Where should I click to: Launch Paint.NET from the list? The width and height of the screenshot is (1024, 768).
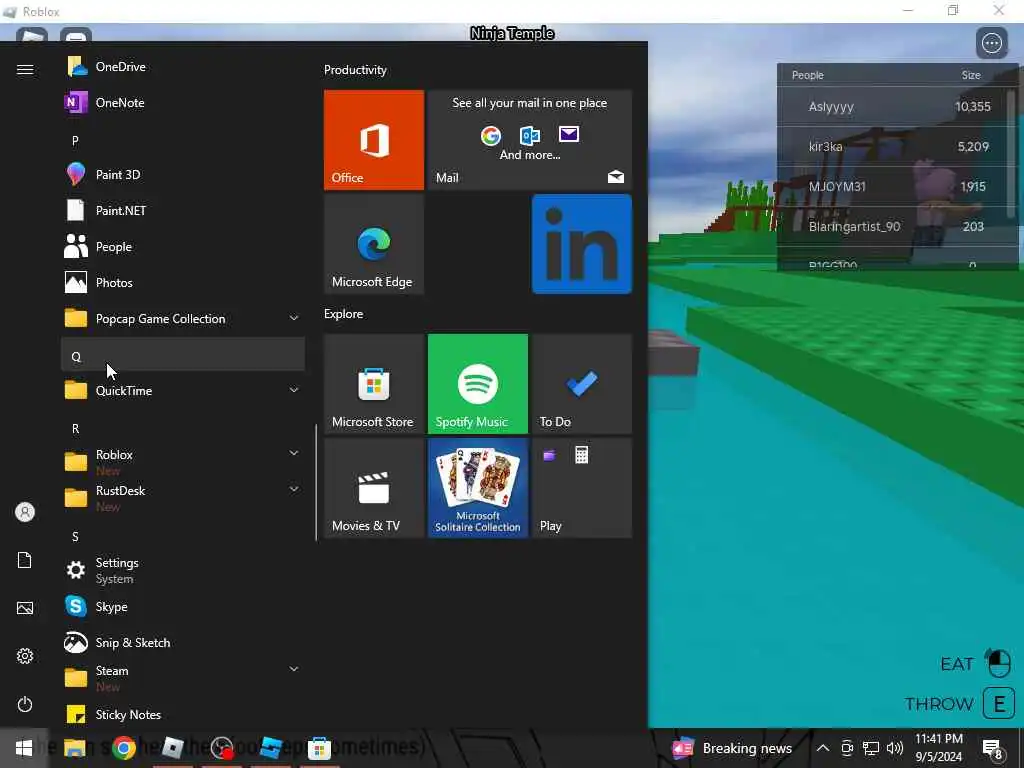click(183, 210)
